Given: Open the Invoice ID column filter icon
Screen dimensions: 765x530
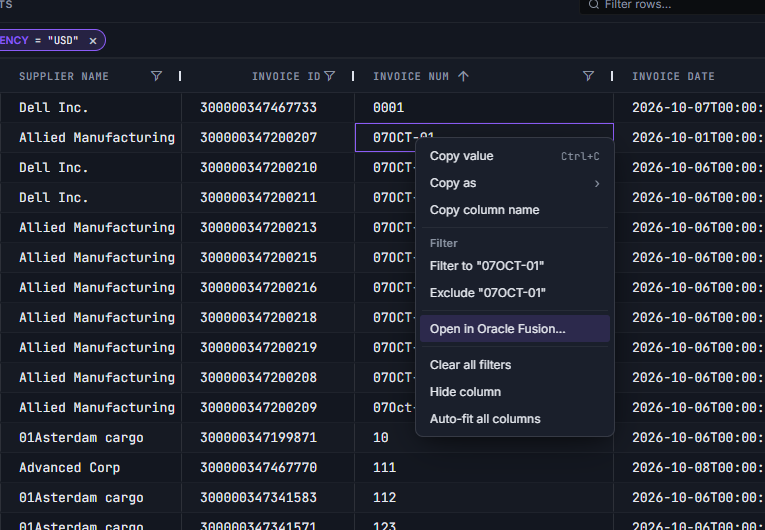Looking at the screenshot, I should tap(330, 76).
